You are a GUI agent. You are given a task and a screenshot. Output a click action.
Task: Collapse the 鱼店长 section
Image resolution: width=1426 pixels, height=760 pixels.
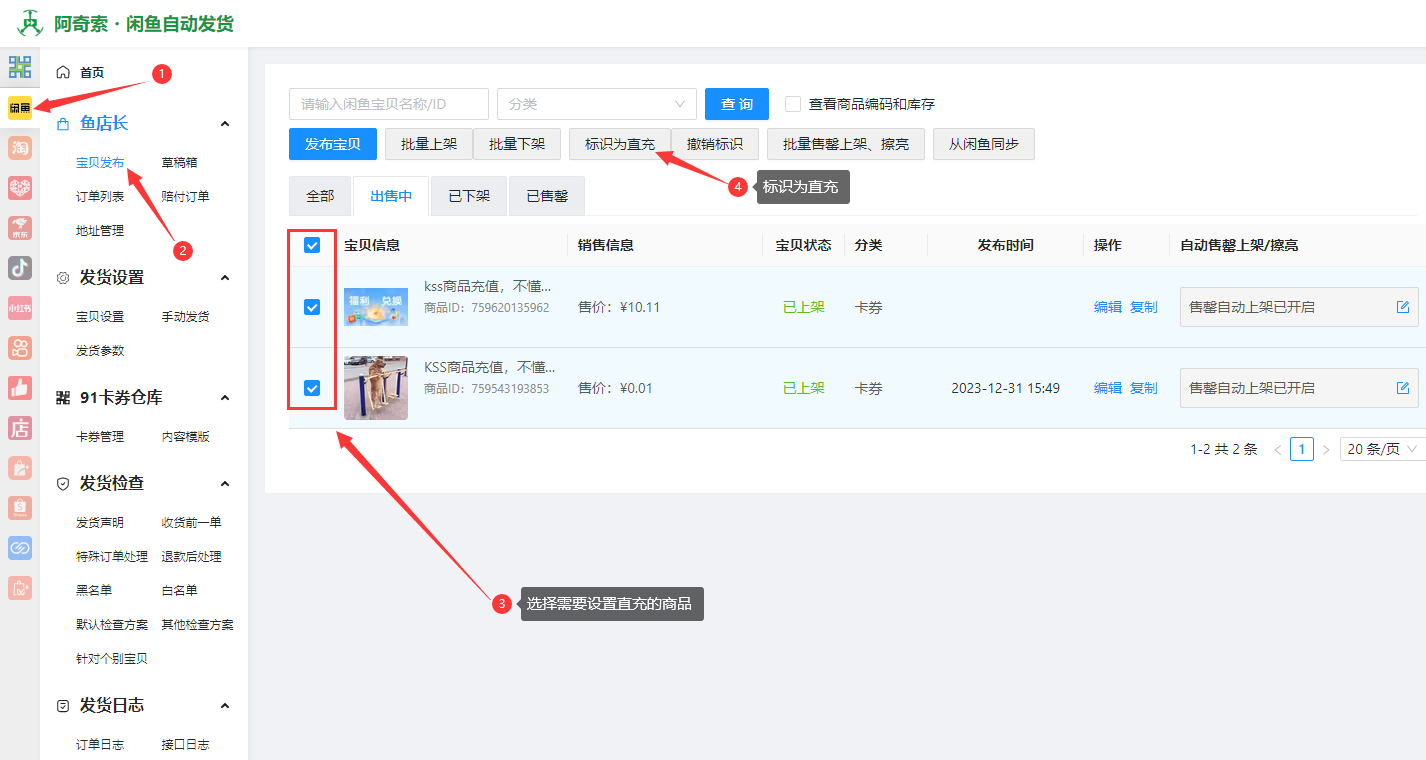225,123
